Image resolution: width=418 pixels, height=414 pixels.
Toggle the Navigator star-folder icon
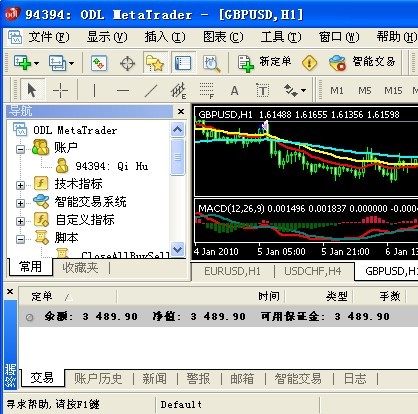coord(155,63)
